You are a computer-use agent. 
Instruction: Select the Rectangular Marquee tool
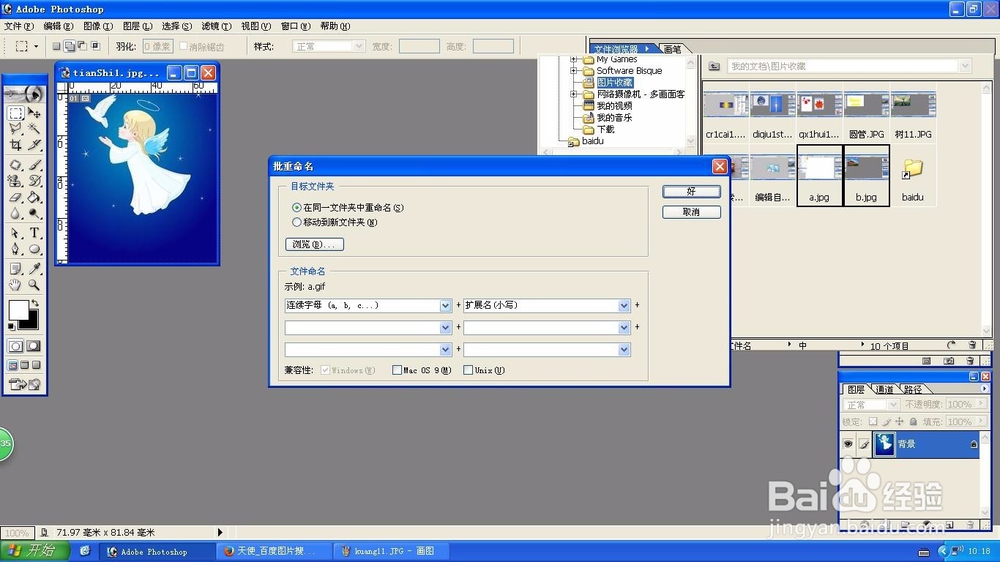pyautogui.click(x=15, y=113)
